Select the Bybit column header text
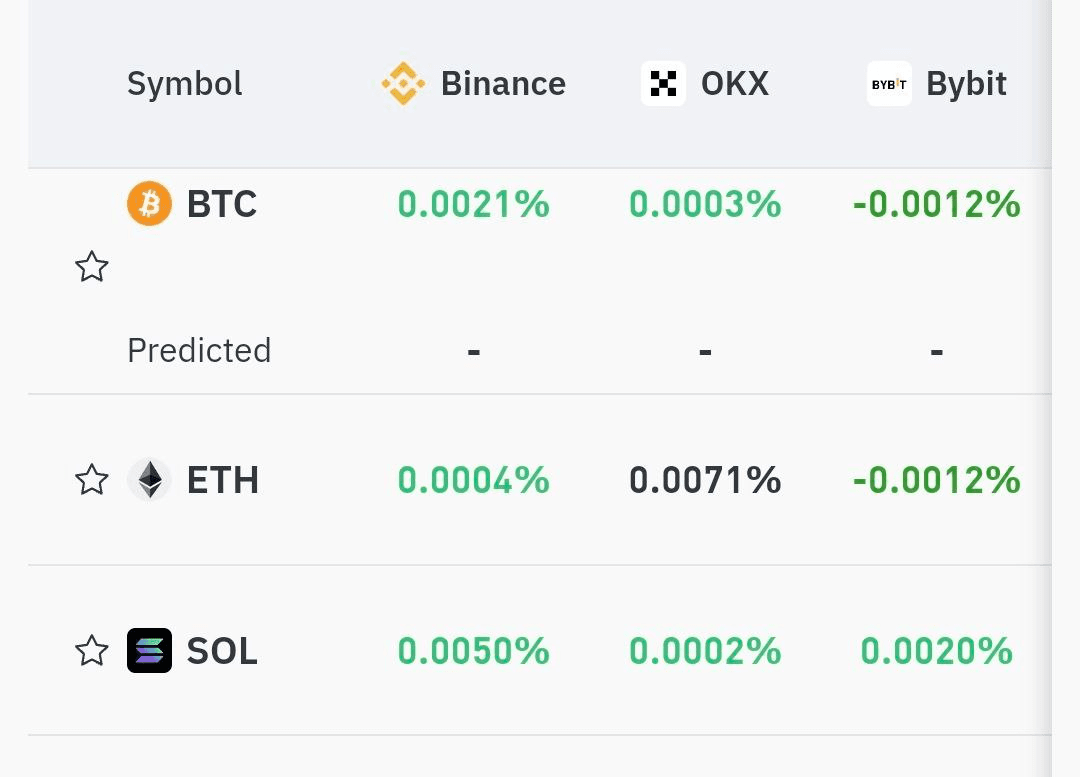This screenshot has height=777, width=1080. coord(966,83)
